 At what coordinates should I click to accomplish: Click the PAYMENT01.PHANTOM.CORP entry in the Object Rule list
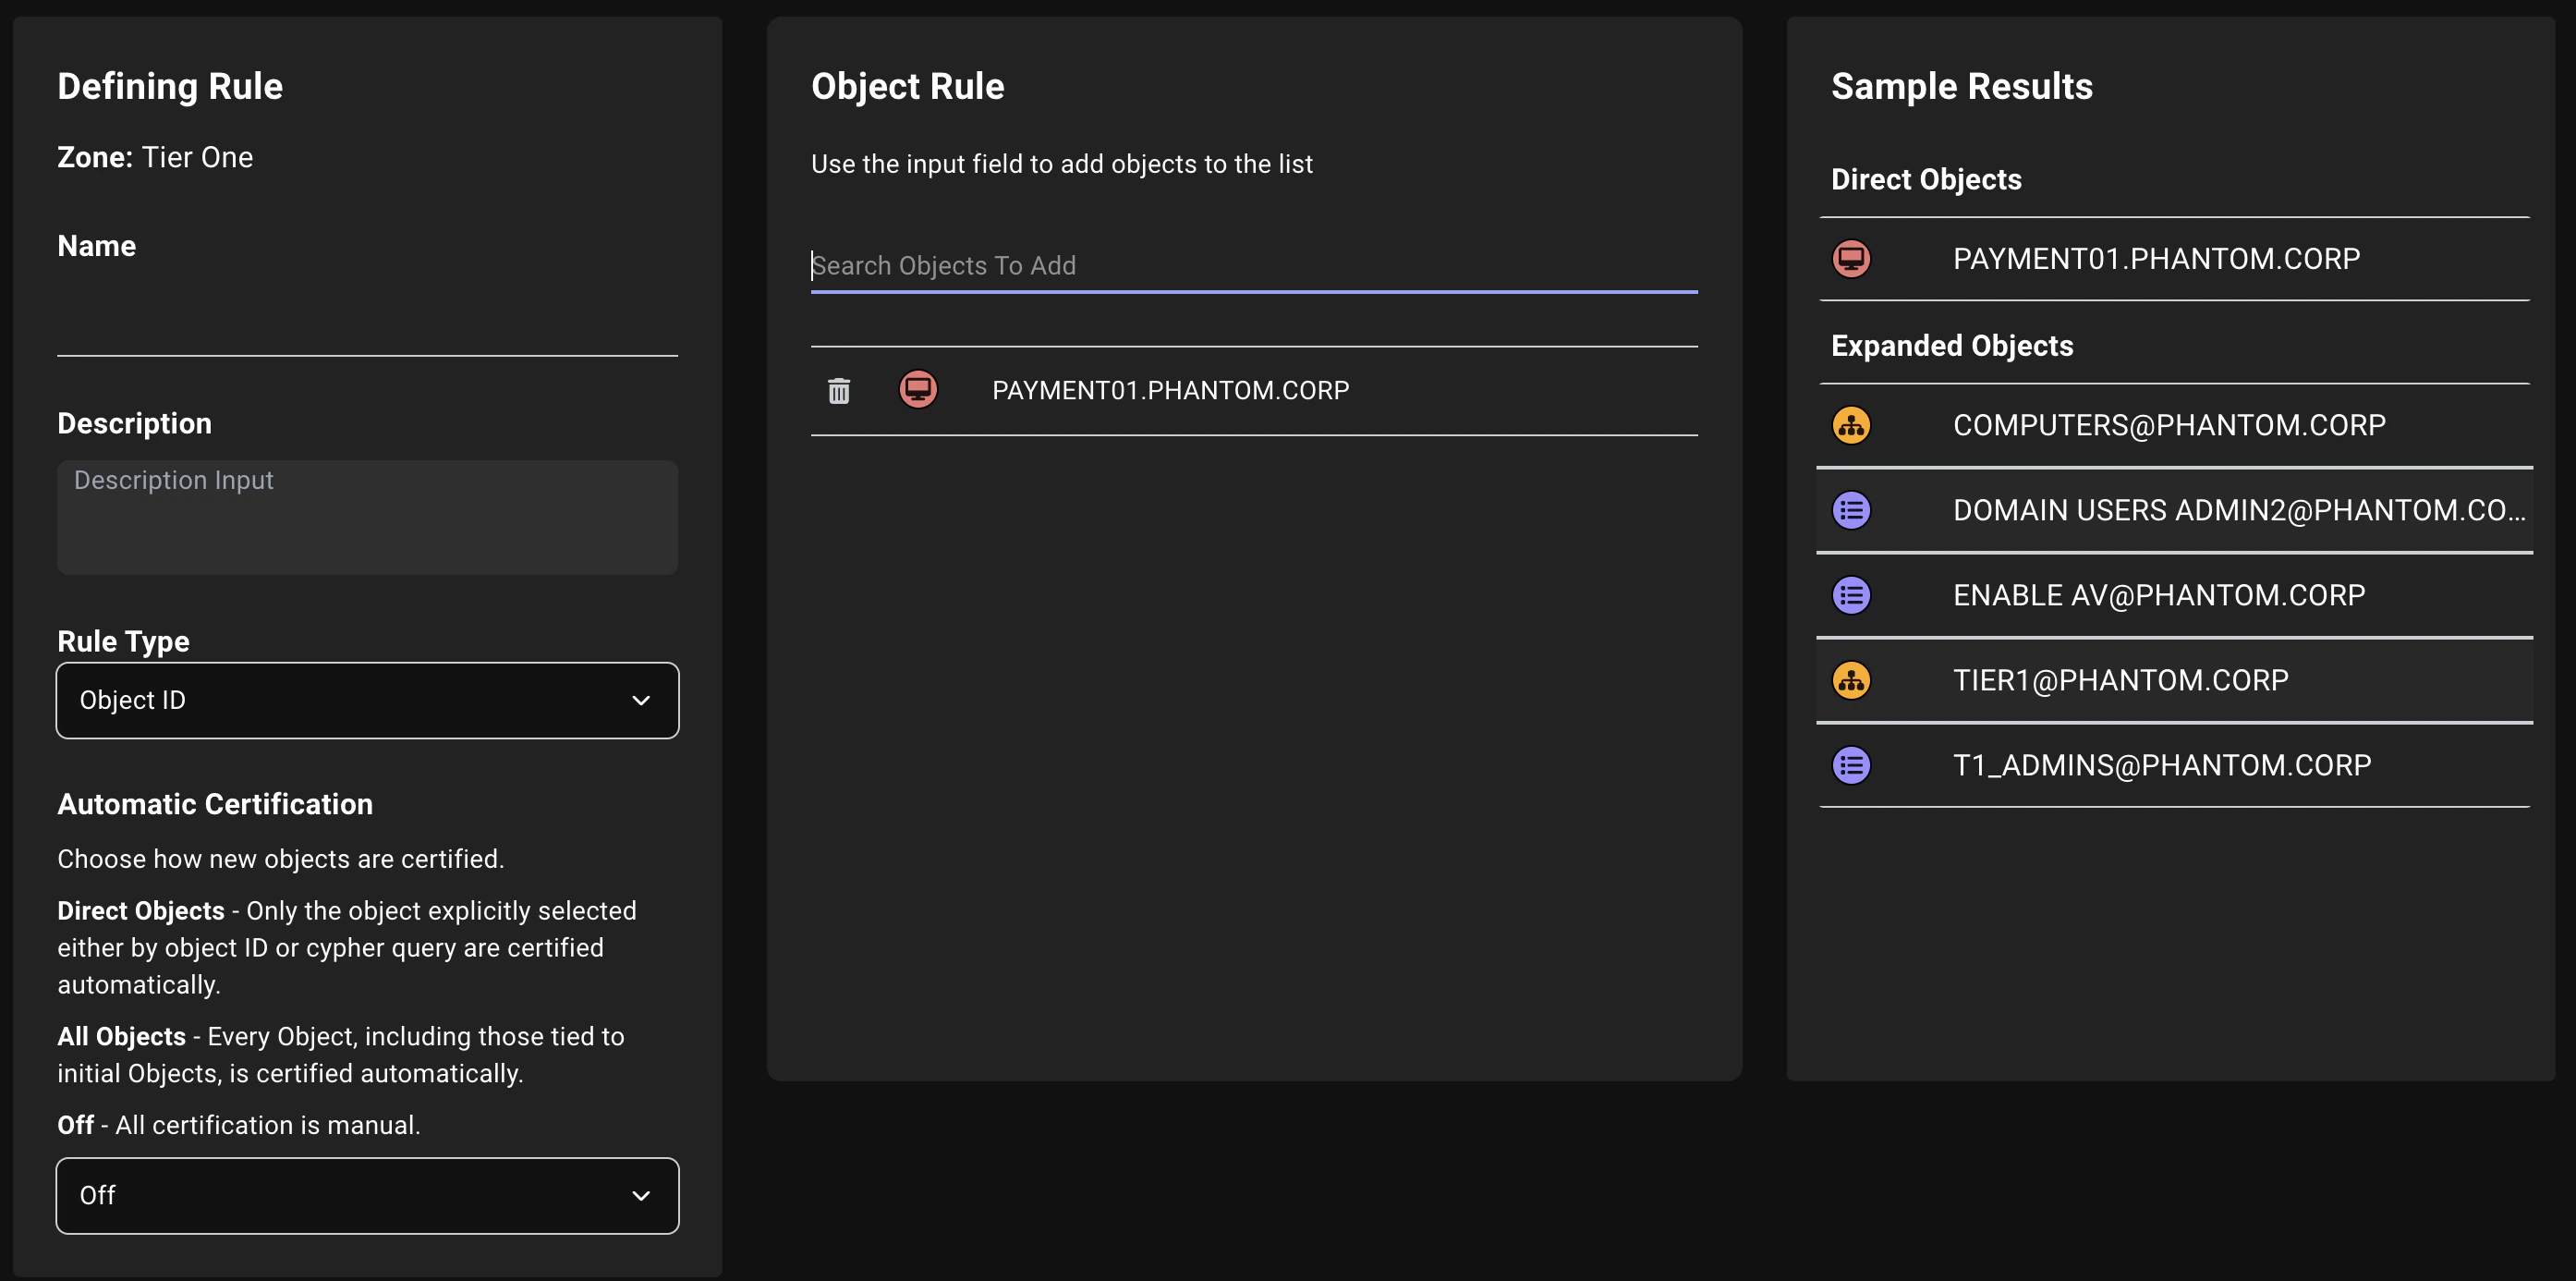point(1170,390)
